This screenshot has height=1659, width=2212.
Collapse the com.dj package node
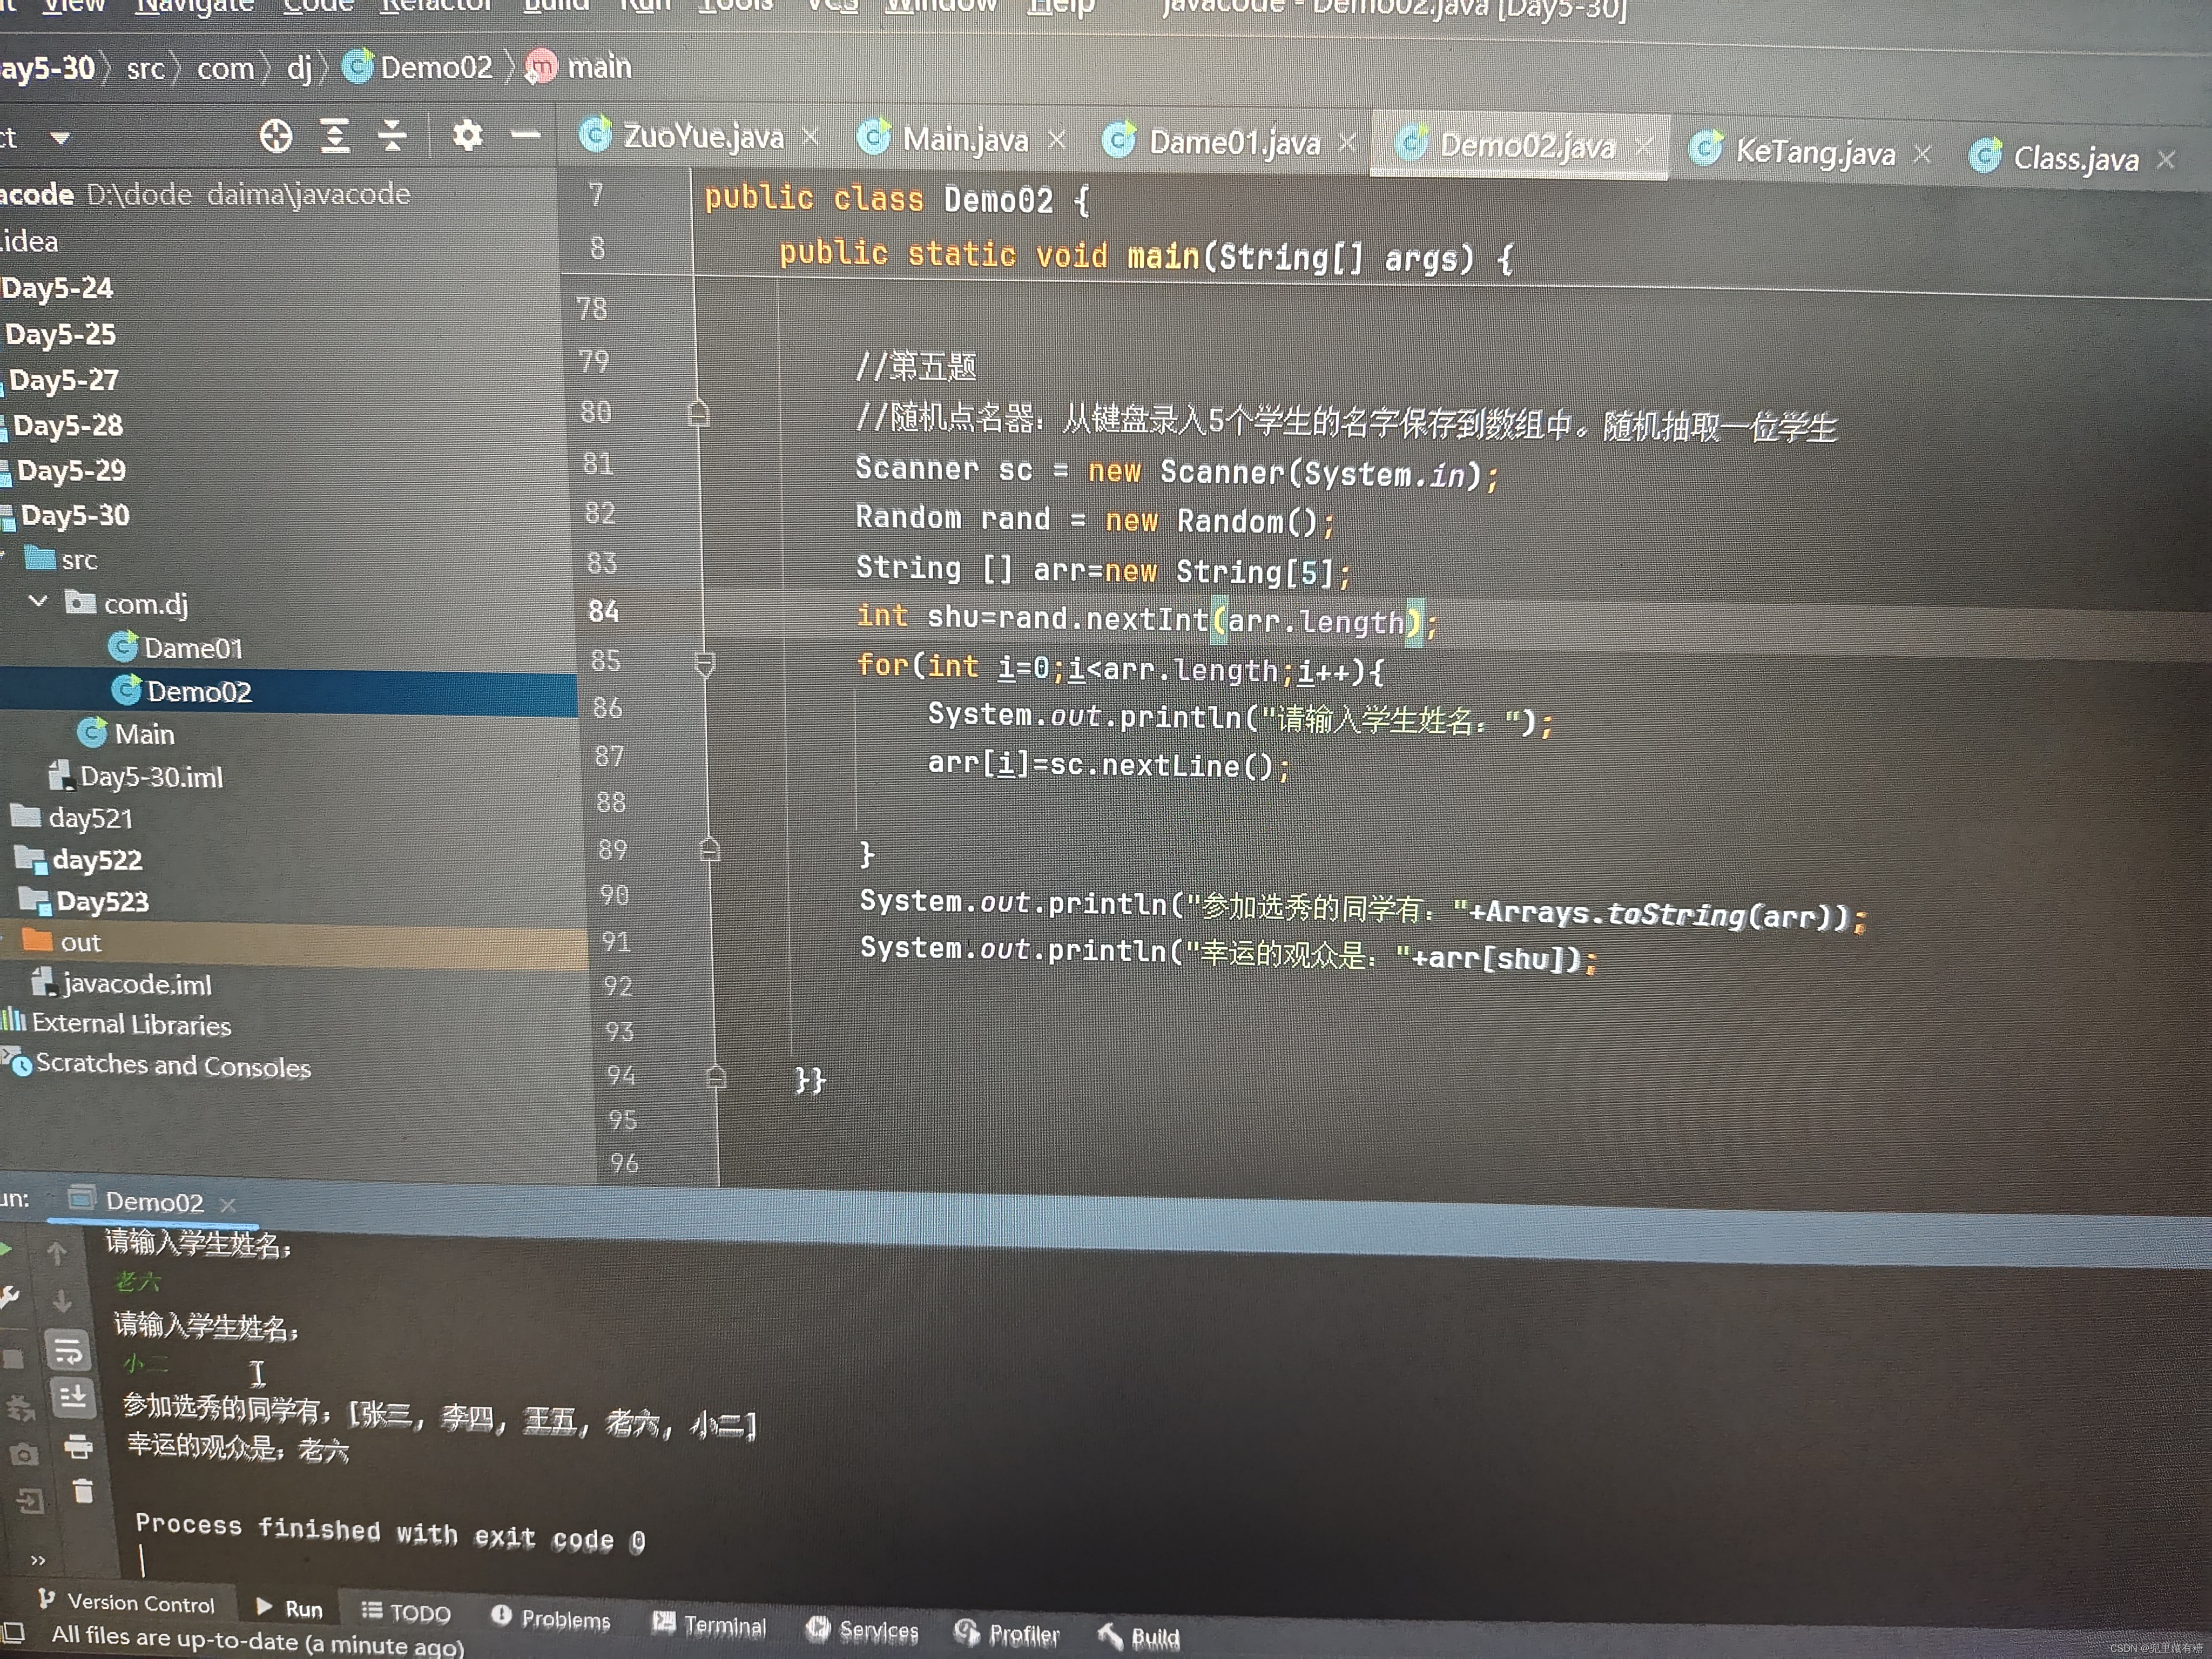tap(39, 601)
